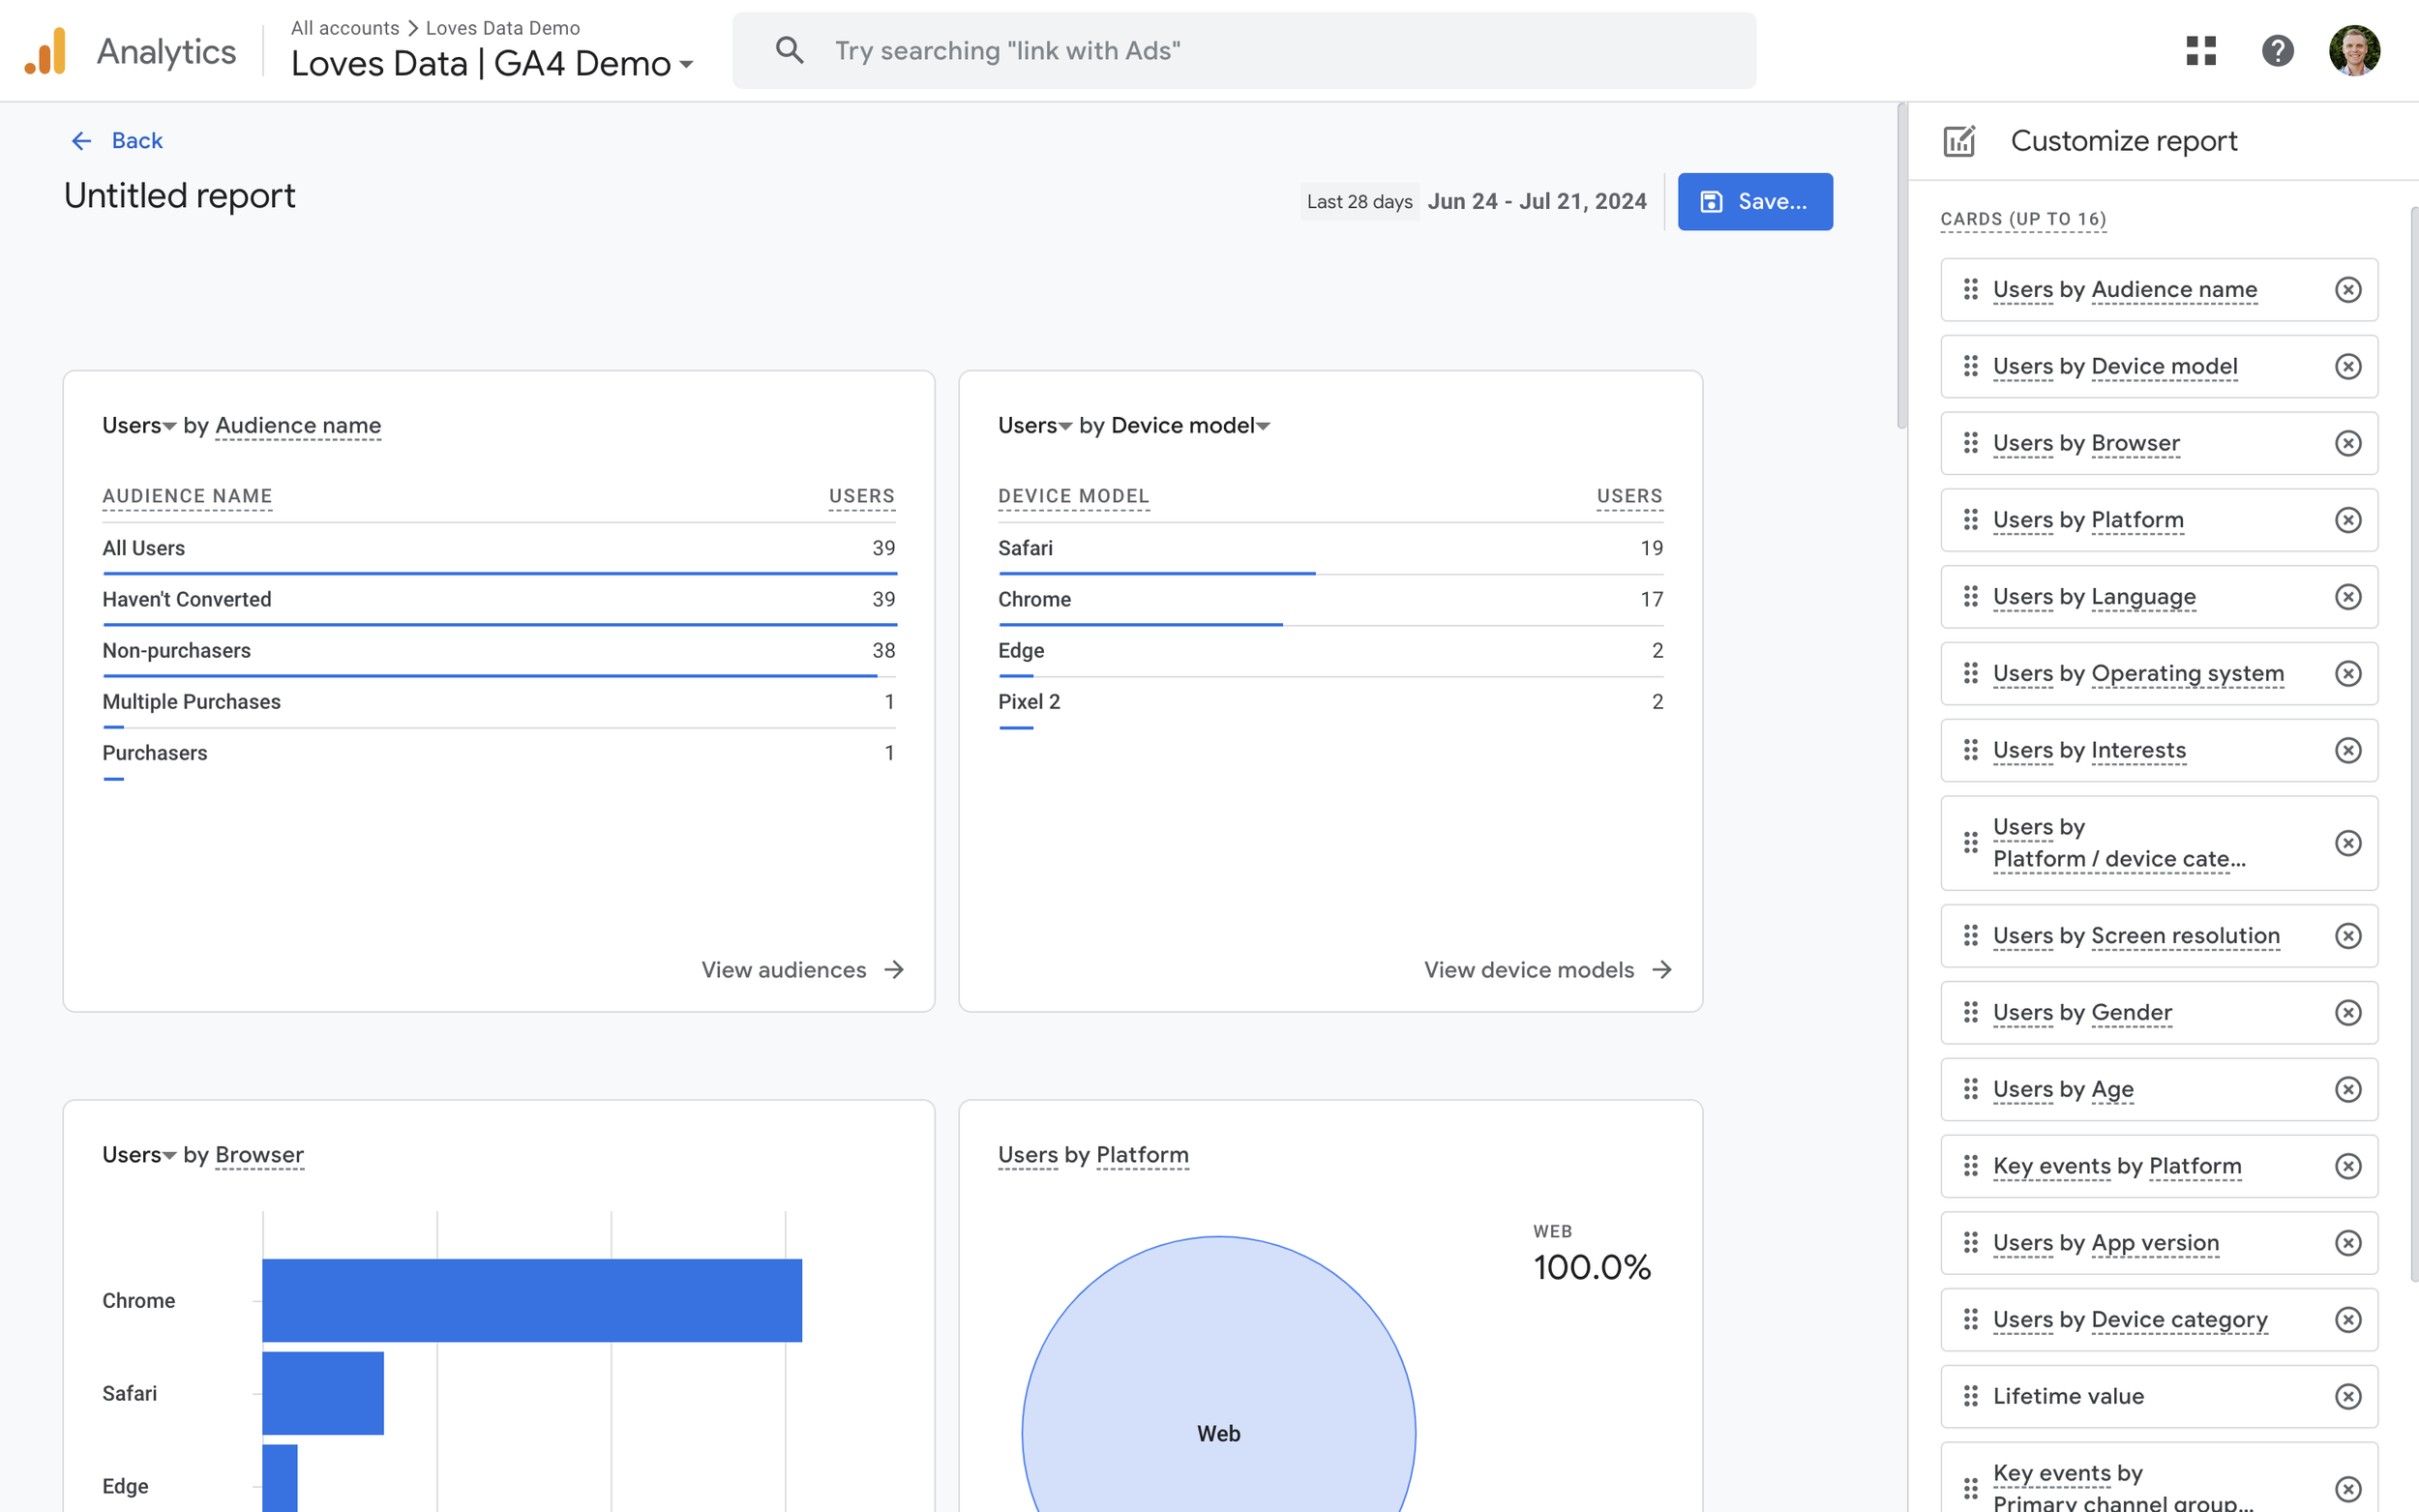The image size is (2419, 1512).
Task: Open help via the question mark icon
Action: (x=2278, y=50)
